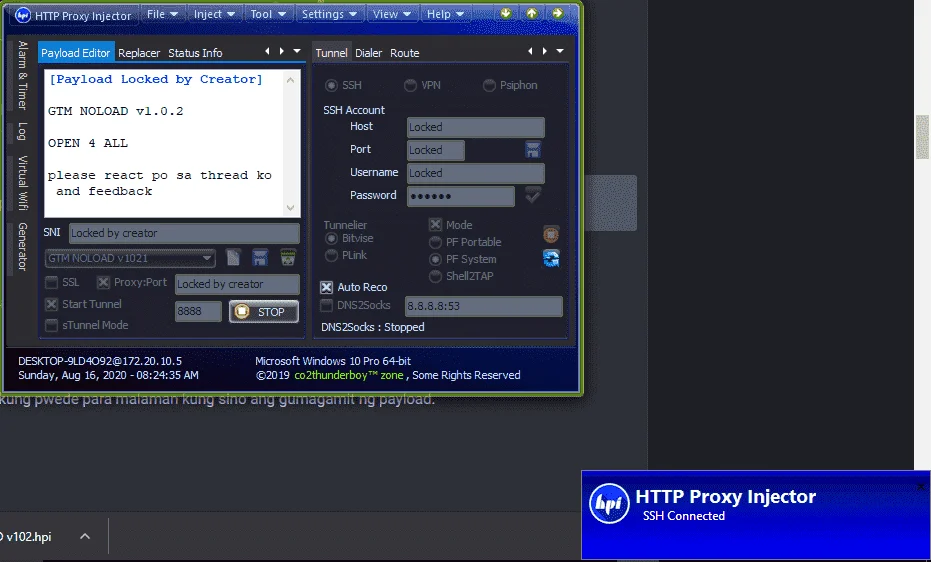Click the save icon next to Port field

(x=533, y=150)
